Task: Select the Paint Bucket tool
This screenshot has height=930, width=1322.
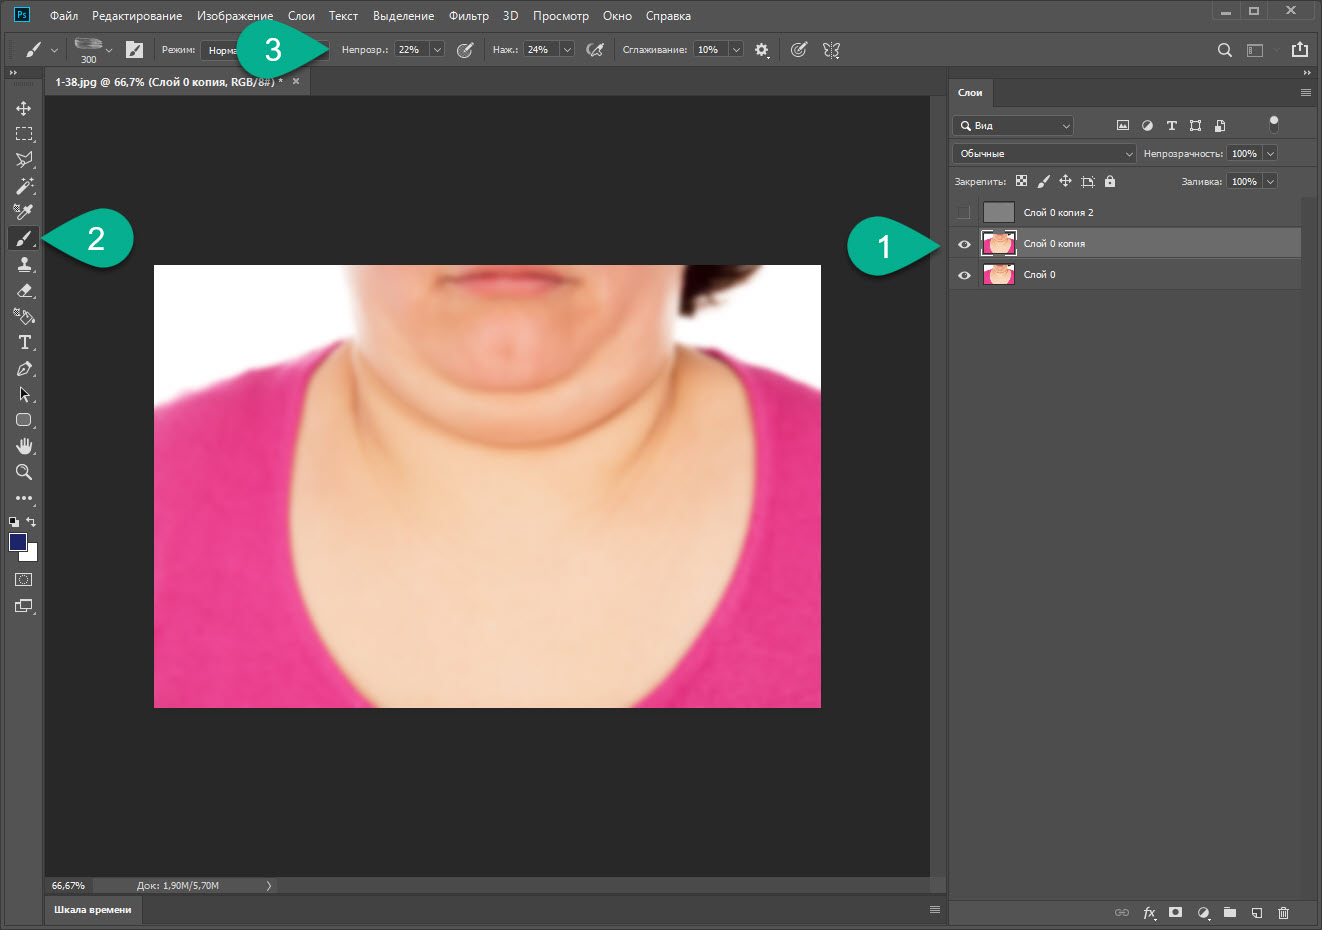Action: coord(24,316)
